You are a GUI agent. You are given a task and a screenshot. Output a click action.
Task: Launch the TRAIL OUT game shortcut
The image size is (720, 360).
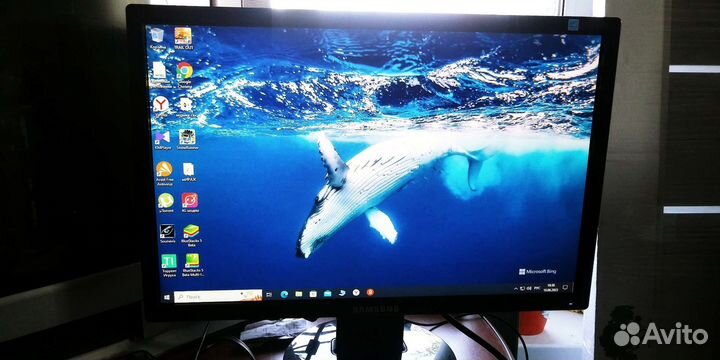tap(183, 39)
